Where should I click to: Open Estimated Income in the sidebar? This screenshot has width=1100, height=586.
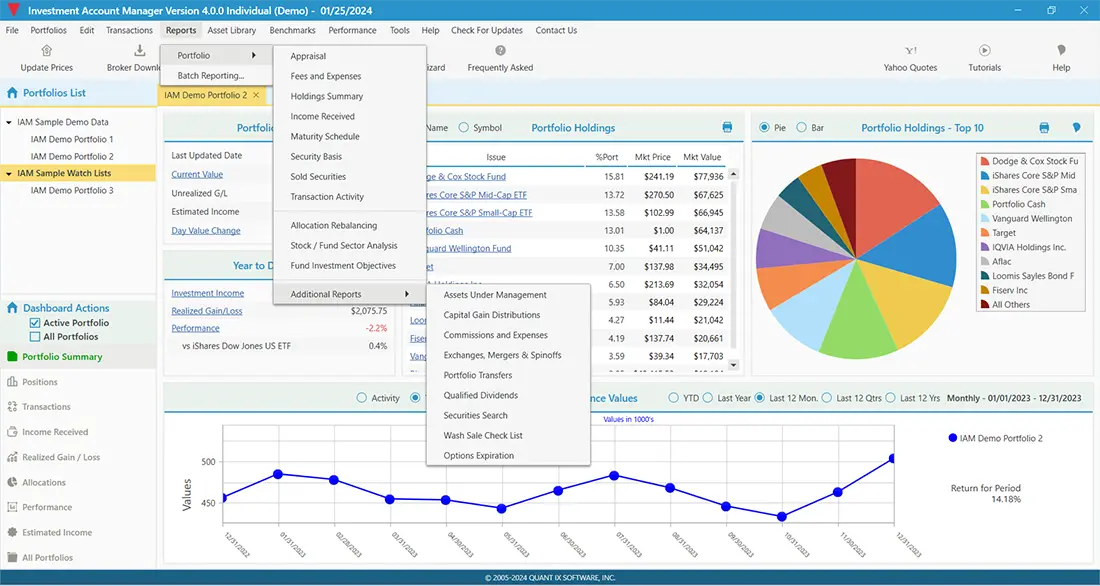[x=56, y=533]
